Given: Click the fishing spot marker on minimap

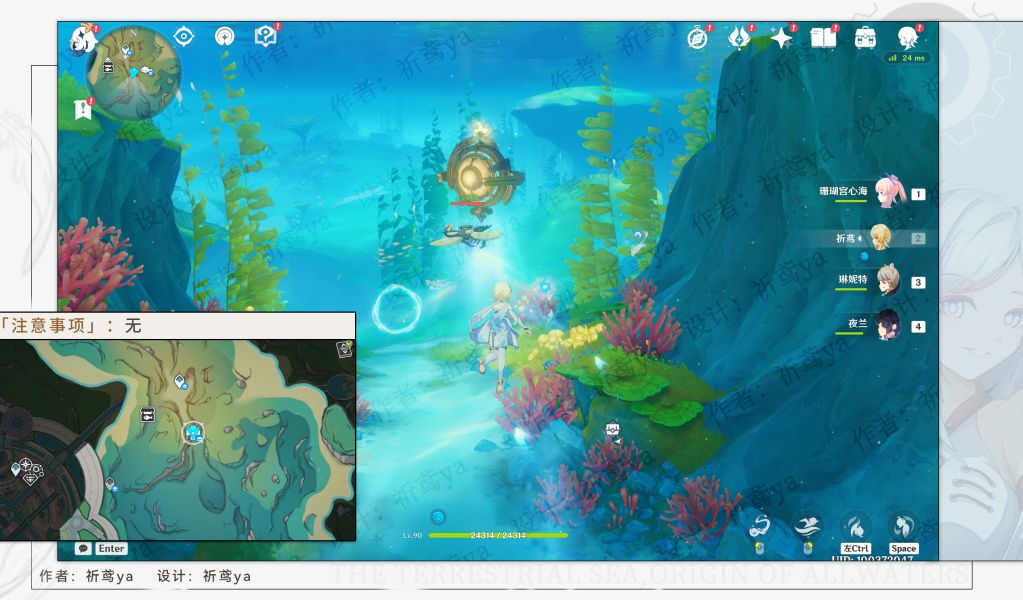Looking at the screenshot, I should [108, 67].
